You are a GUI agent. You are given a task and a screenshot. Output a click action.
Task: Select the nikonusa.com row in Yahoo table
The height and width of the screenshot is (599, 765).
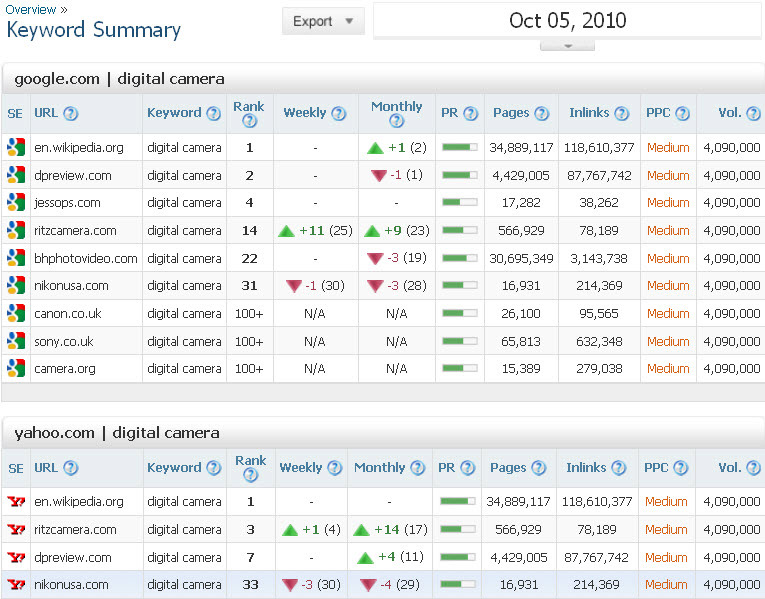coord(70,585)
